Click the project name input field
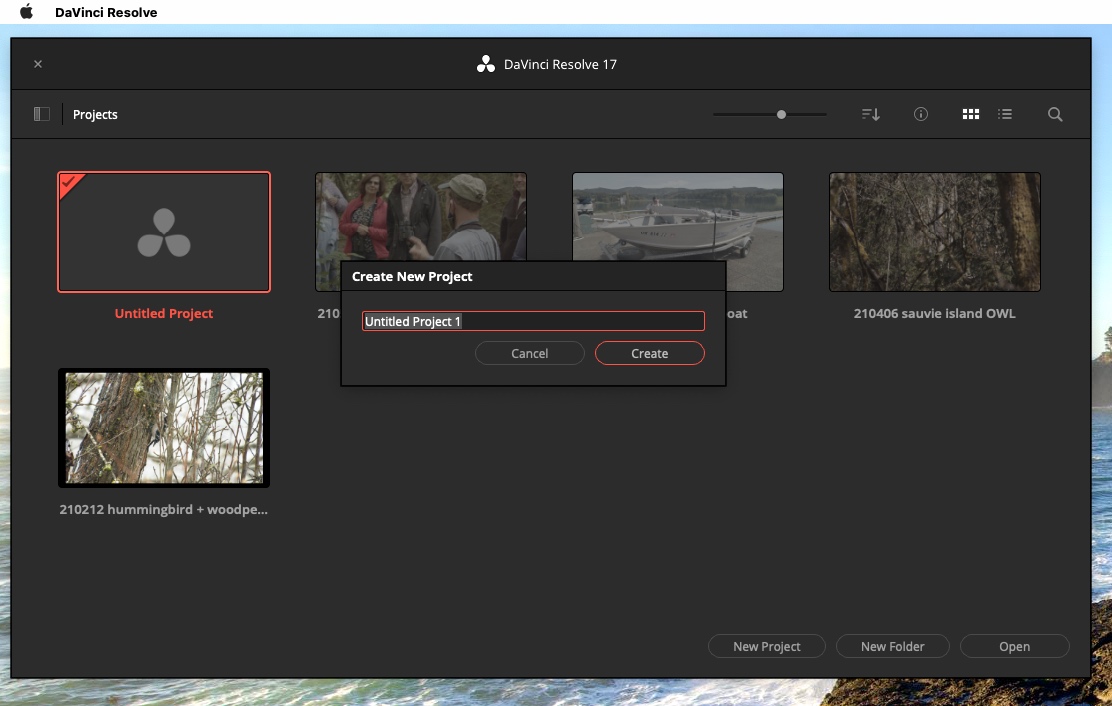The image size is (1112, 706). pos(533,321)
